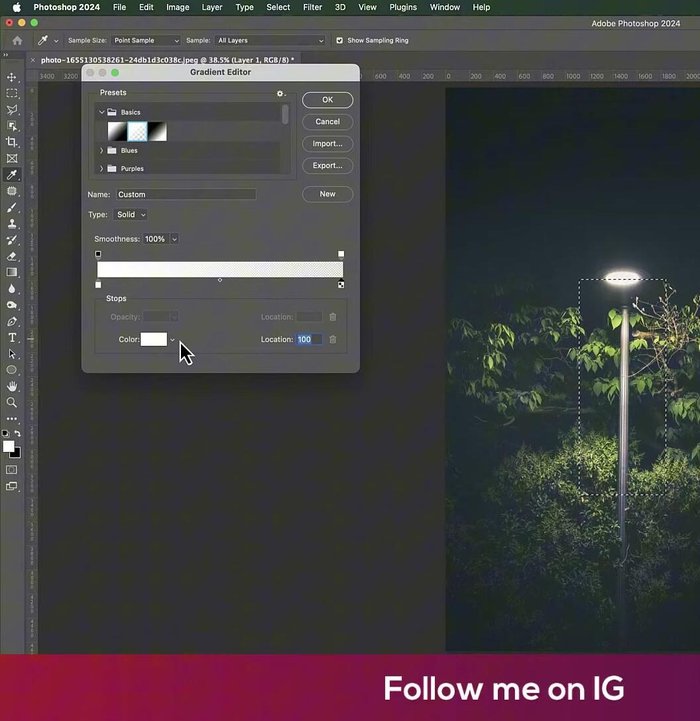Select the Crop tool
The image size is (700, 721).
coord(12,142)
